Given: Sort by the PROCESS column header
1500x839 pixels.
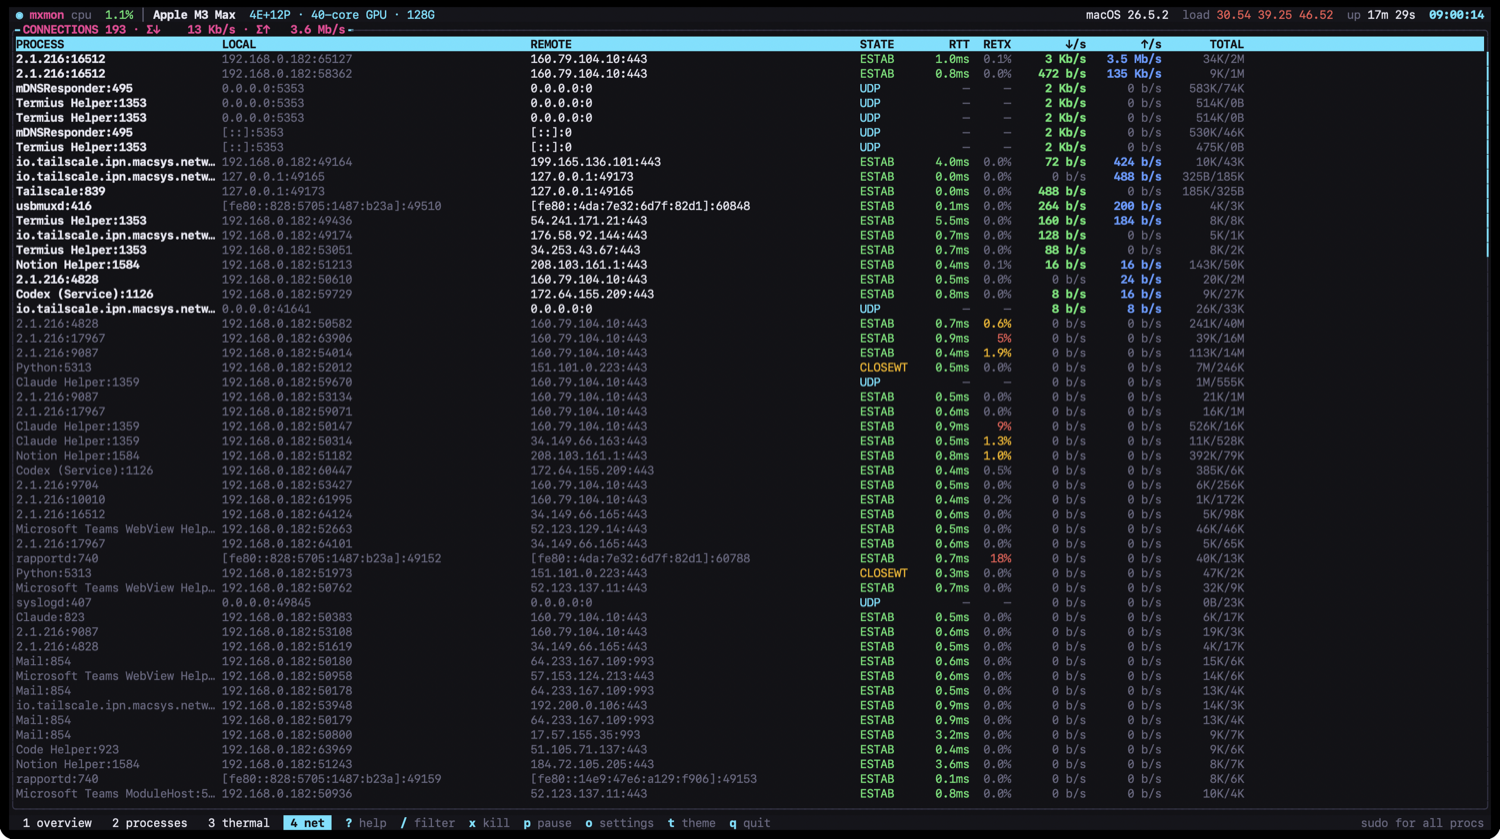Looking at the screenshot, I should coord(40,44).
